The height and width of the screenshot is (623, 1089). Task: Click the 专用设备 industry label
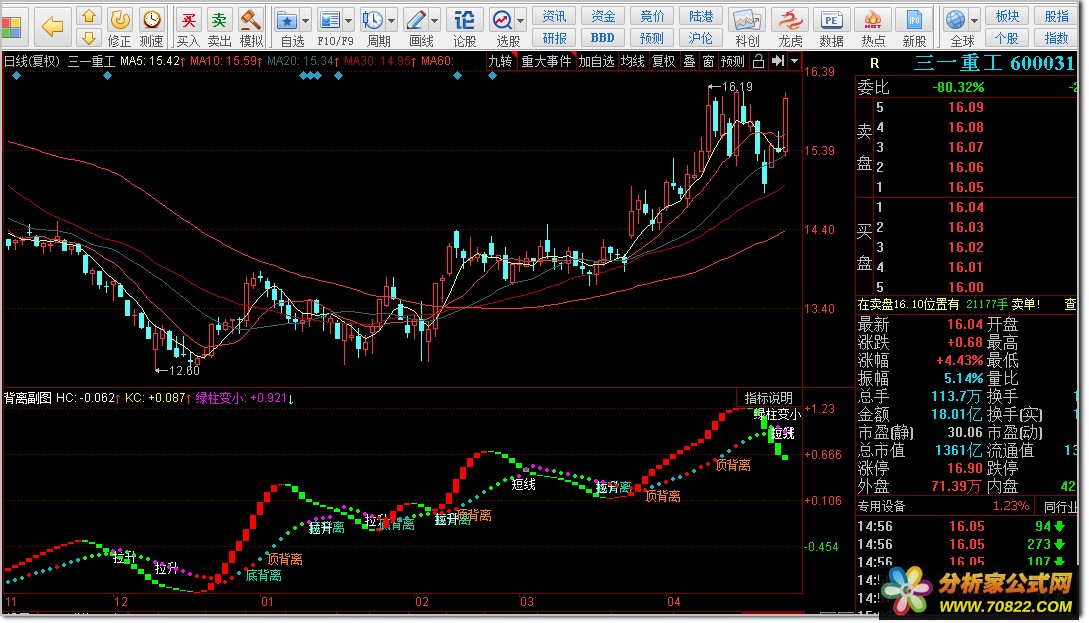881,506
